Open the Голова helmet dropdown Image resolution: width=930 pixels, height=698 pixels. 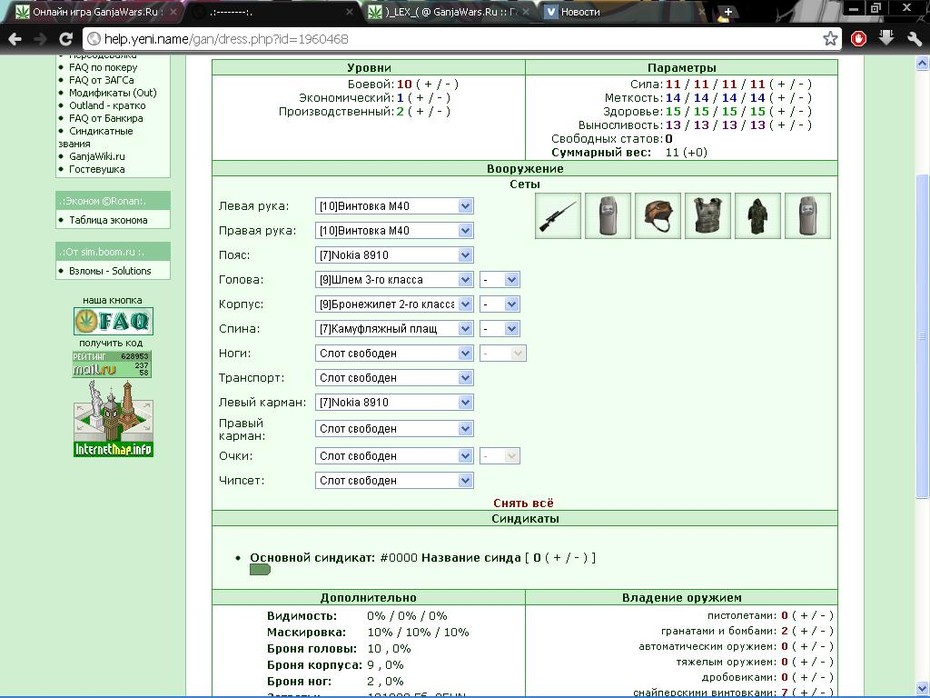(x=394, y=280)
